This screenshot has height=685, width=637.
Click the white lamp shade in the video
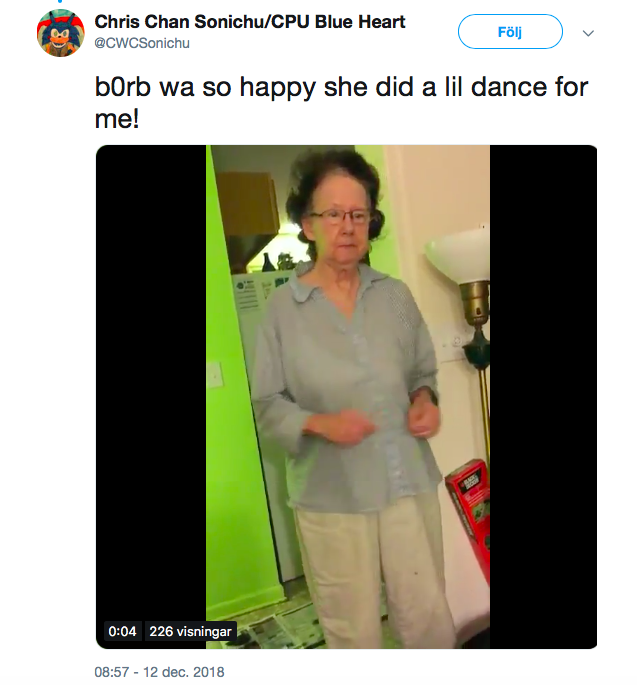pos(459,256)
